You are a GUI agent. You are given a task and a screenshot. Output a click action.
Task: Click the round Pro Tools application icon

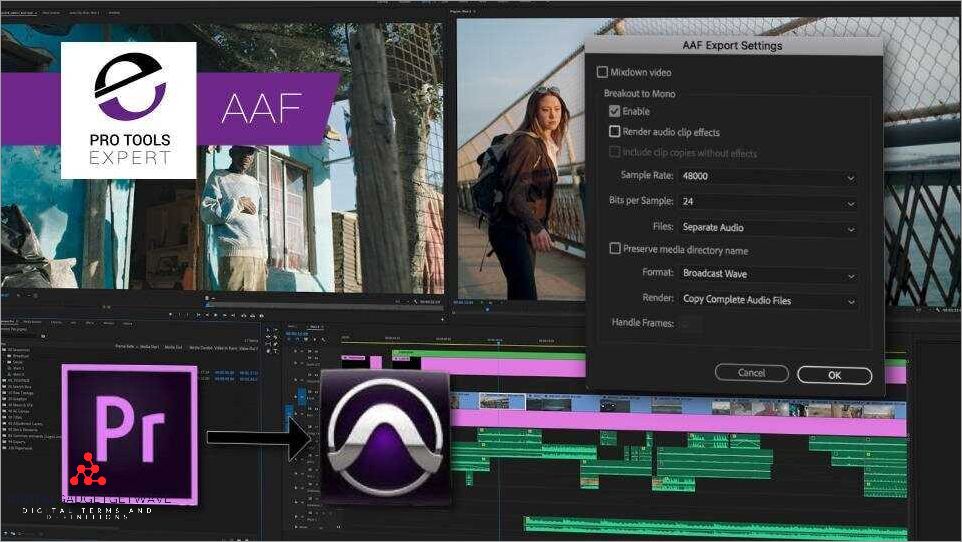tap(385, 436)
